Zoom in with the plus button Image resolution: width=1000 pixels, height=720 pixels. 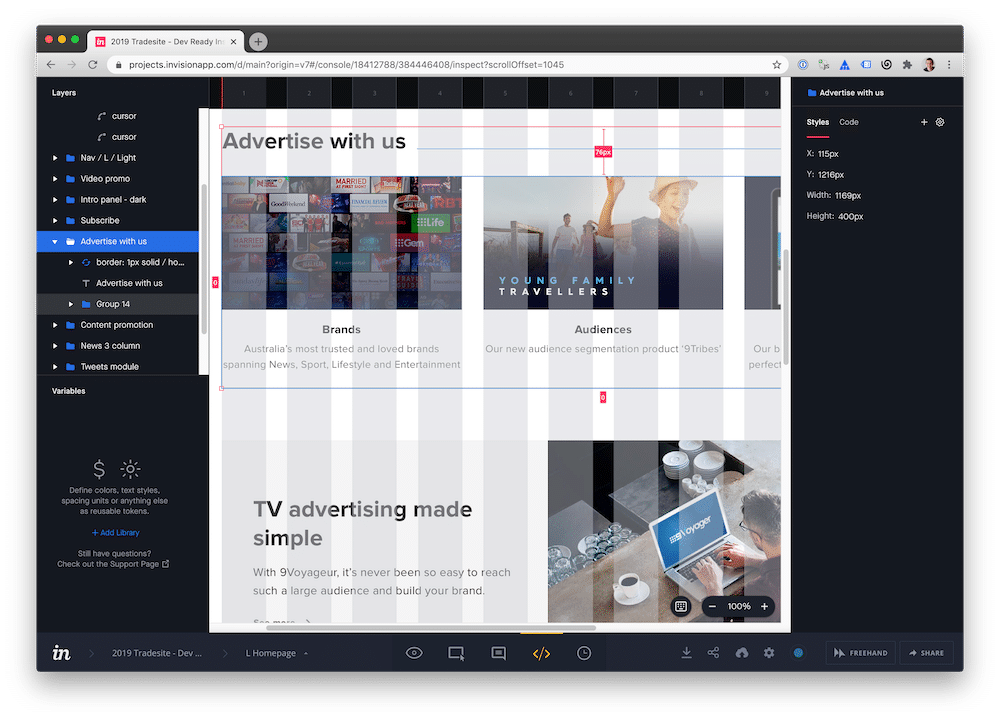[764, 606]
